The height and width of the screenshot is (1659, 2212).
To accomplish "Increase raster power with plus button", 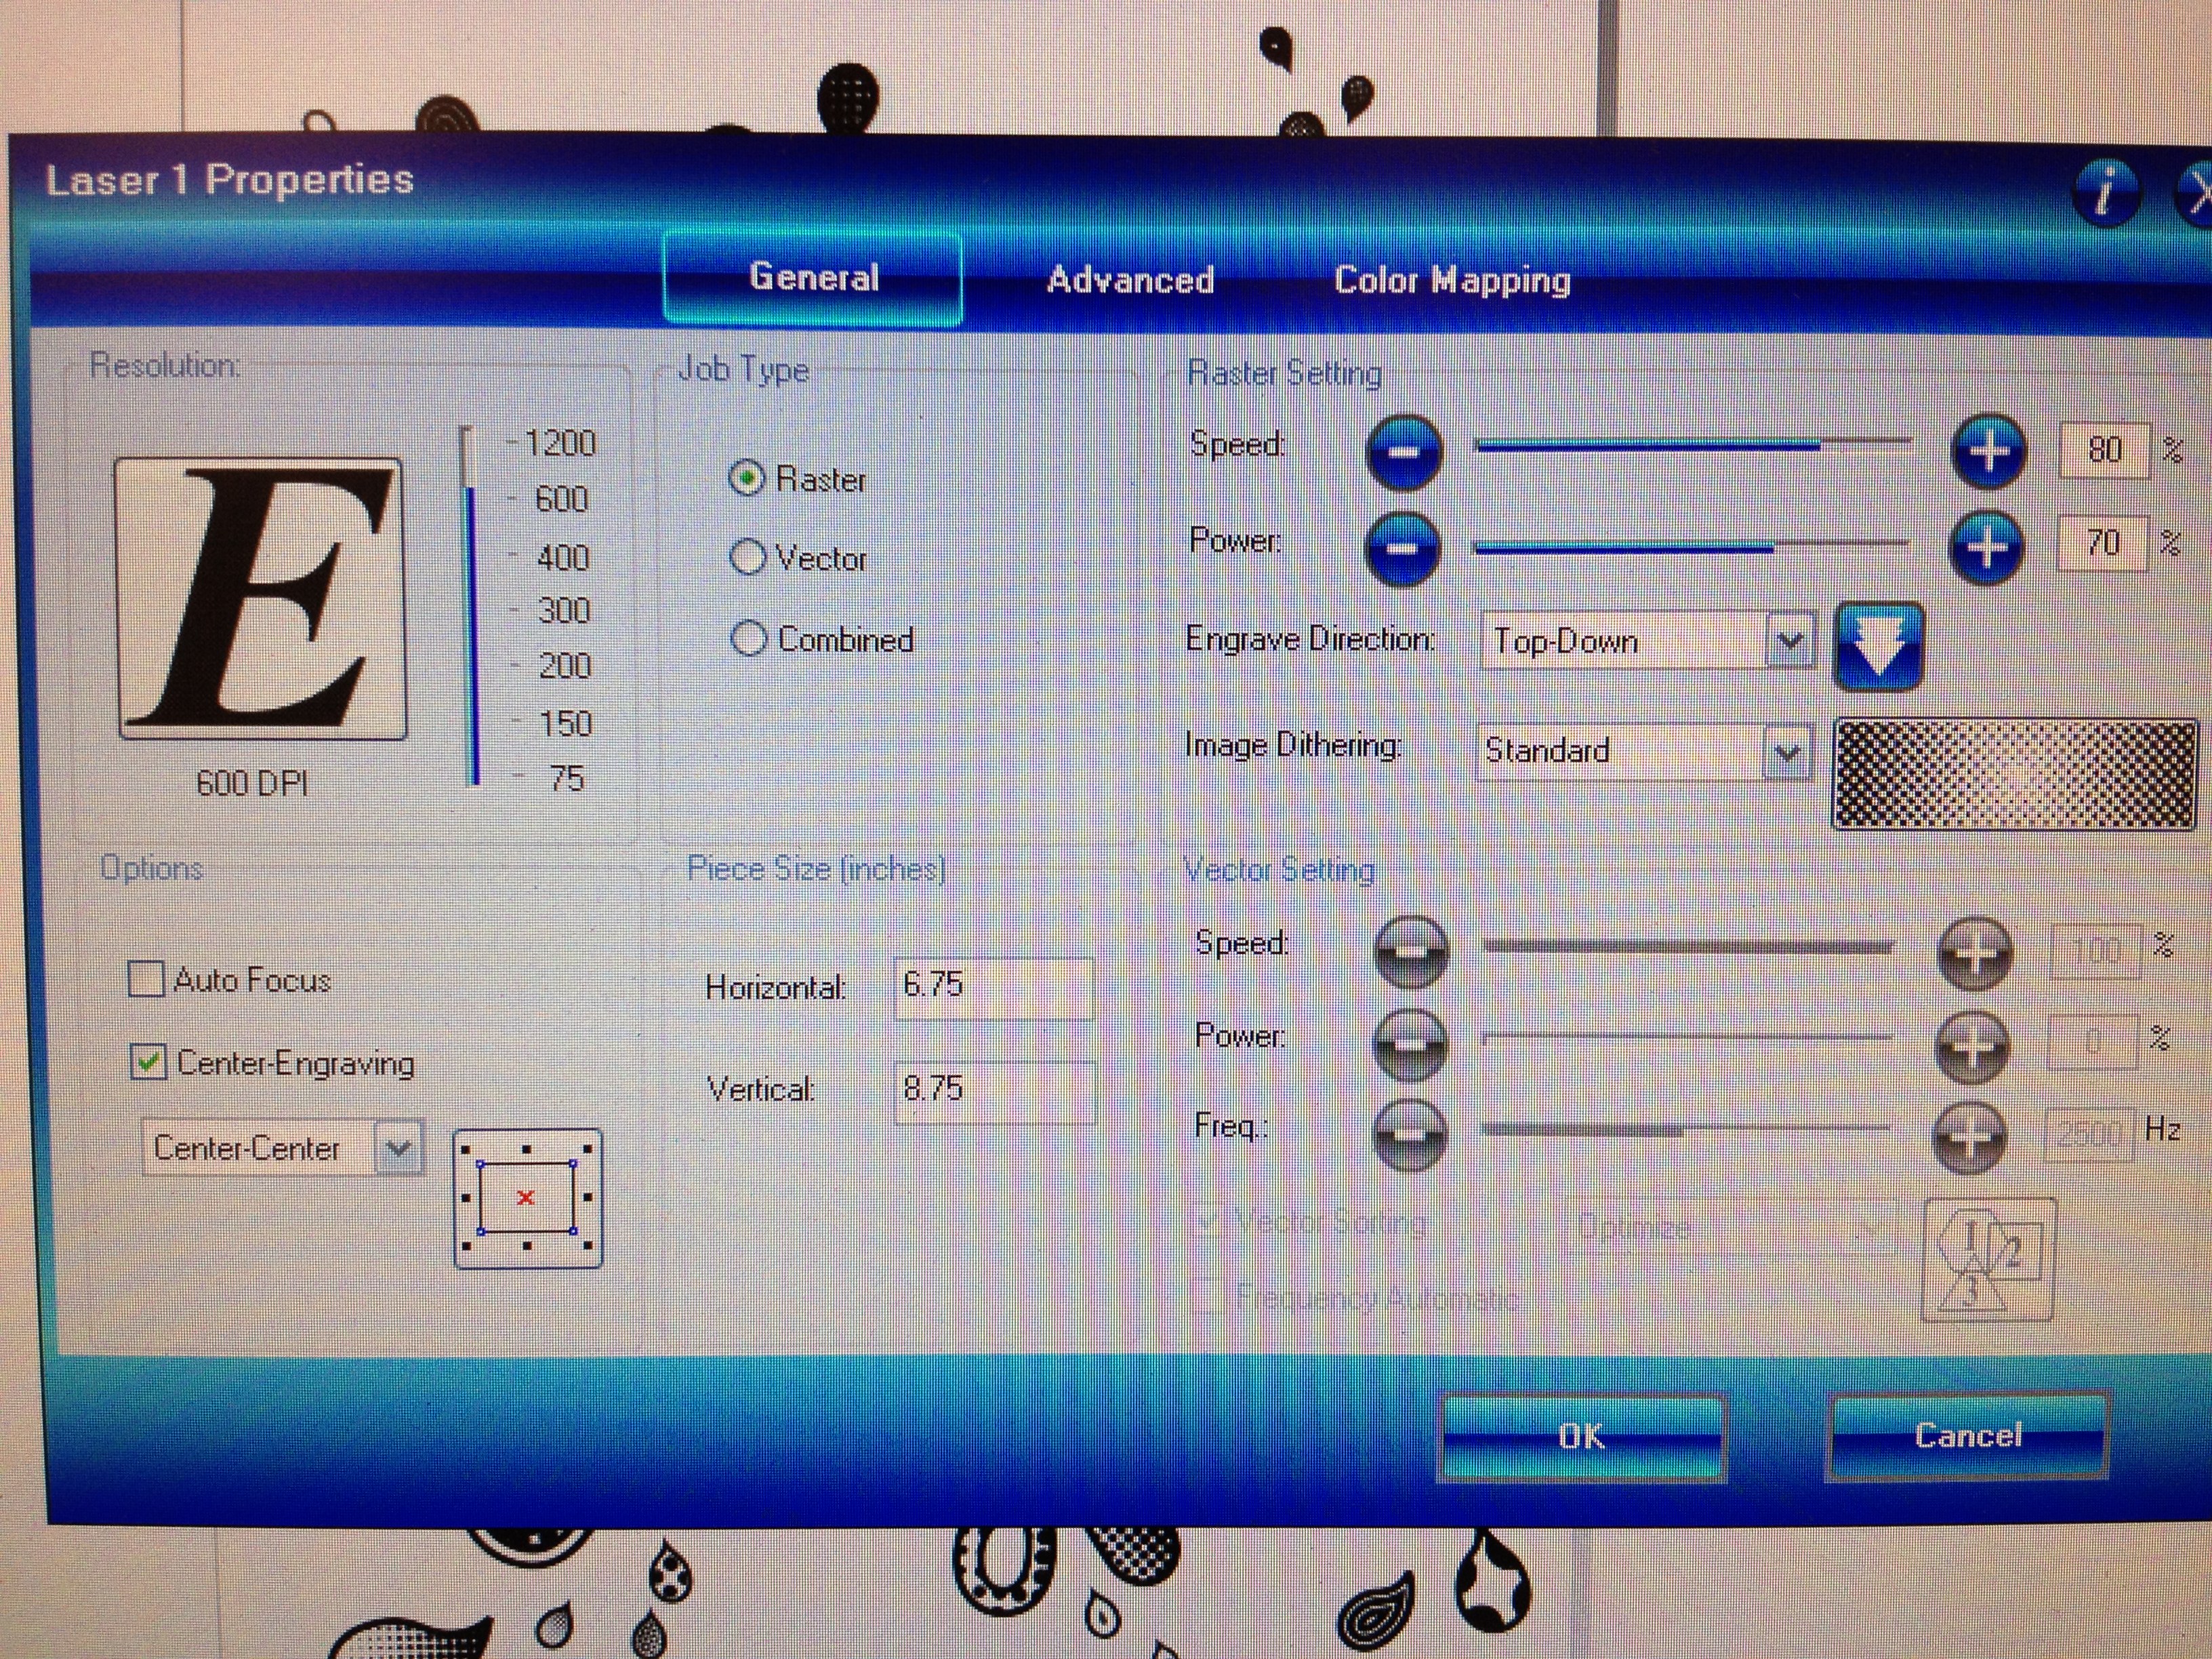I will click(x=1986, y=547).
